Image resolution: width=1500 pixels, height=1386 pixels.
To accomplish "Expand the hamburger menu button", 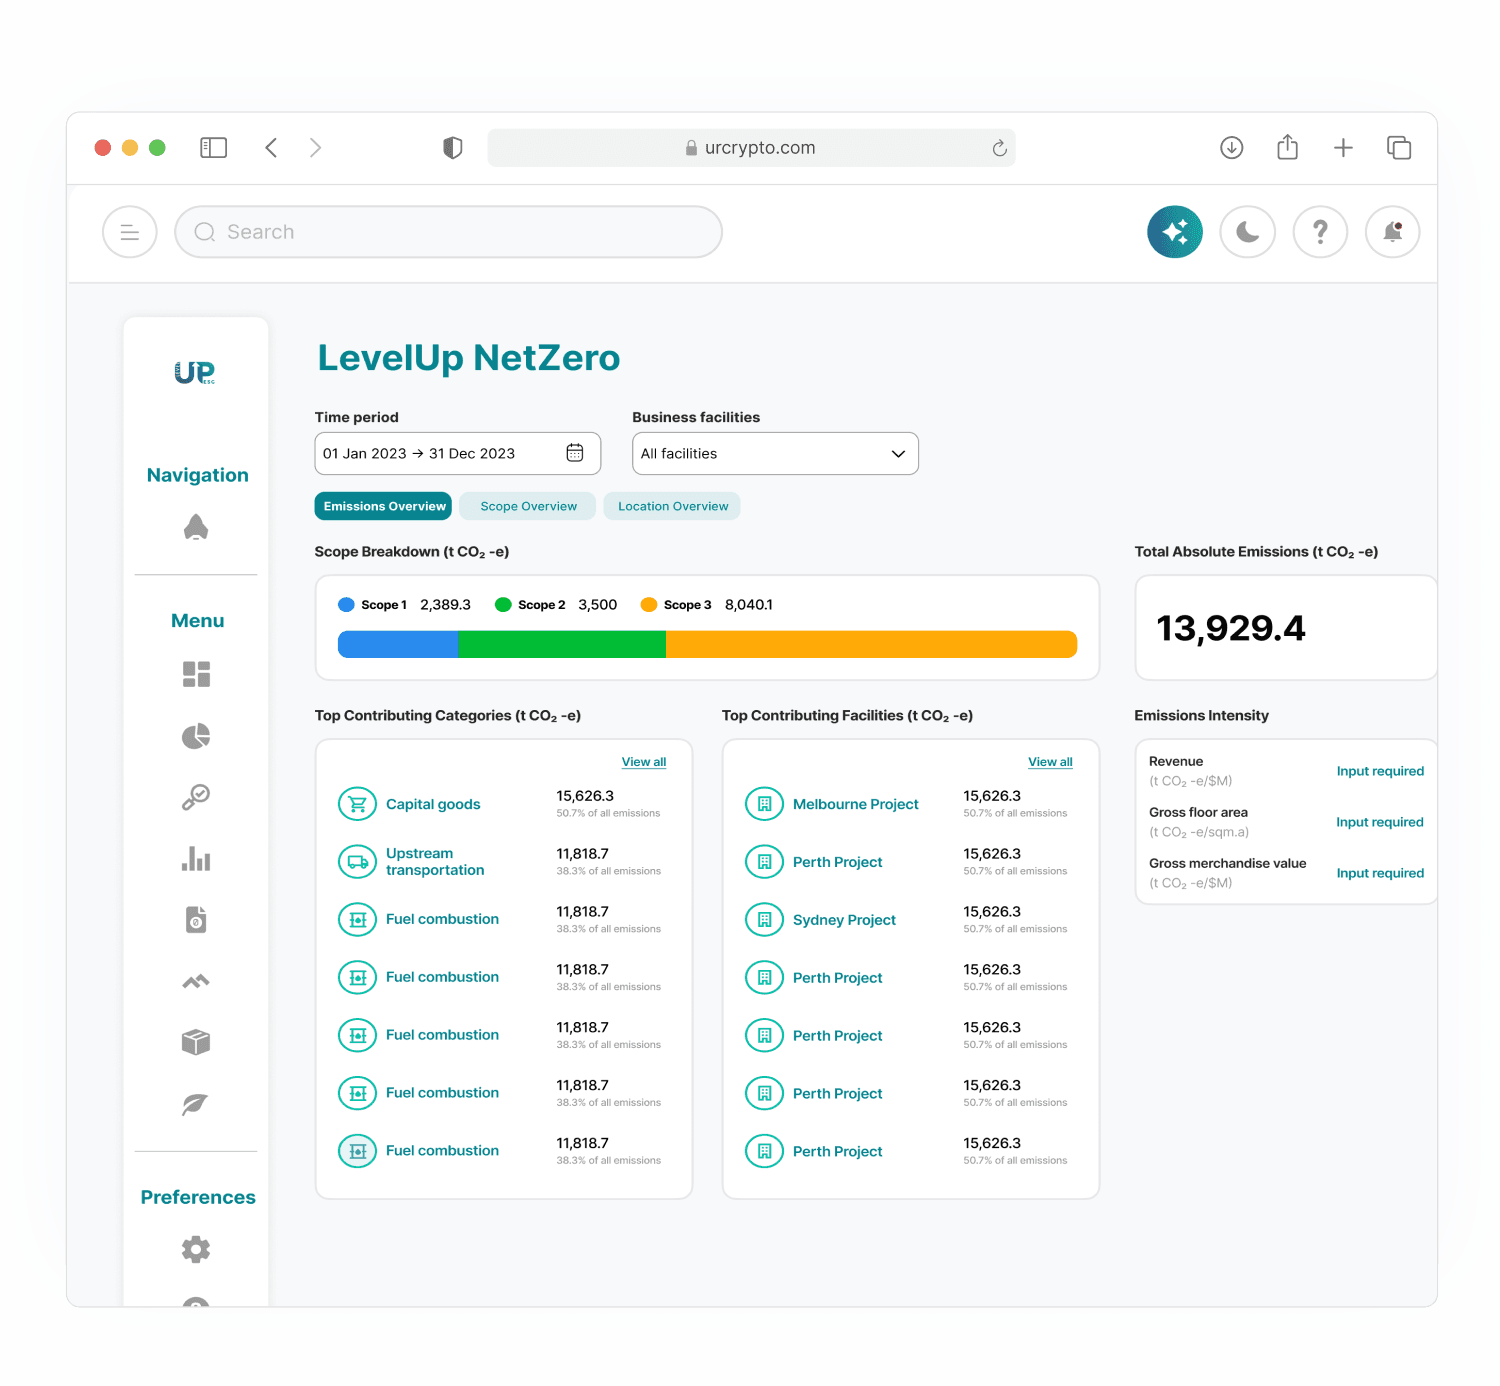I will (x=130, y=232).
